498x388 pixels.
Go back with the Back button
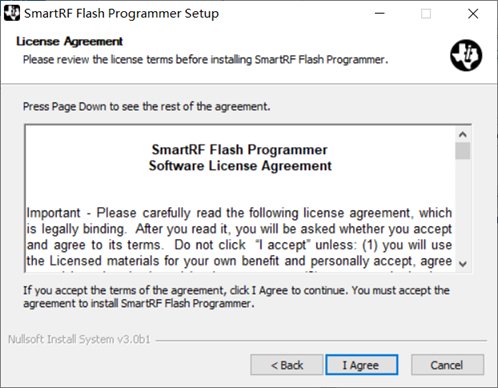(x=287, y=365)
